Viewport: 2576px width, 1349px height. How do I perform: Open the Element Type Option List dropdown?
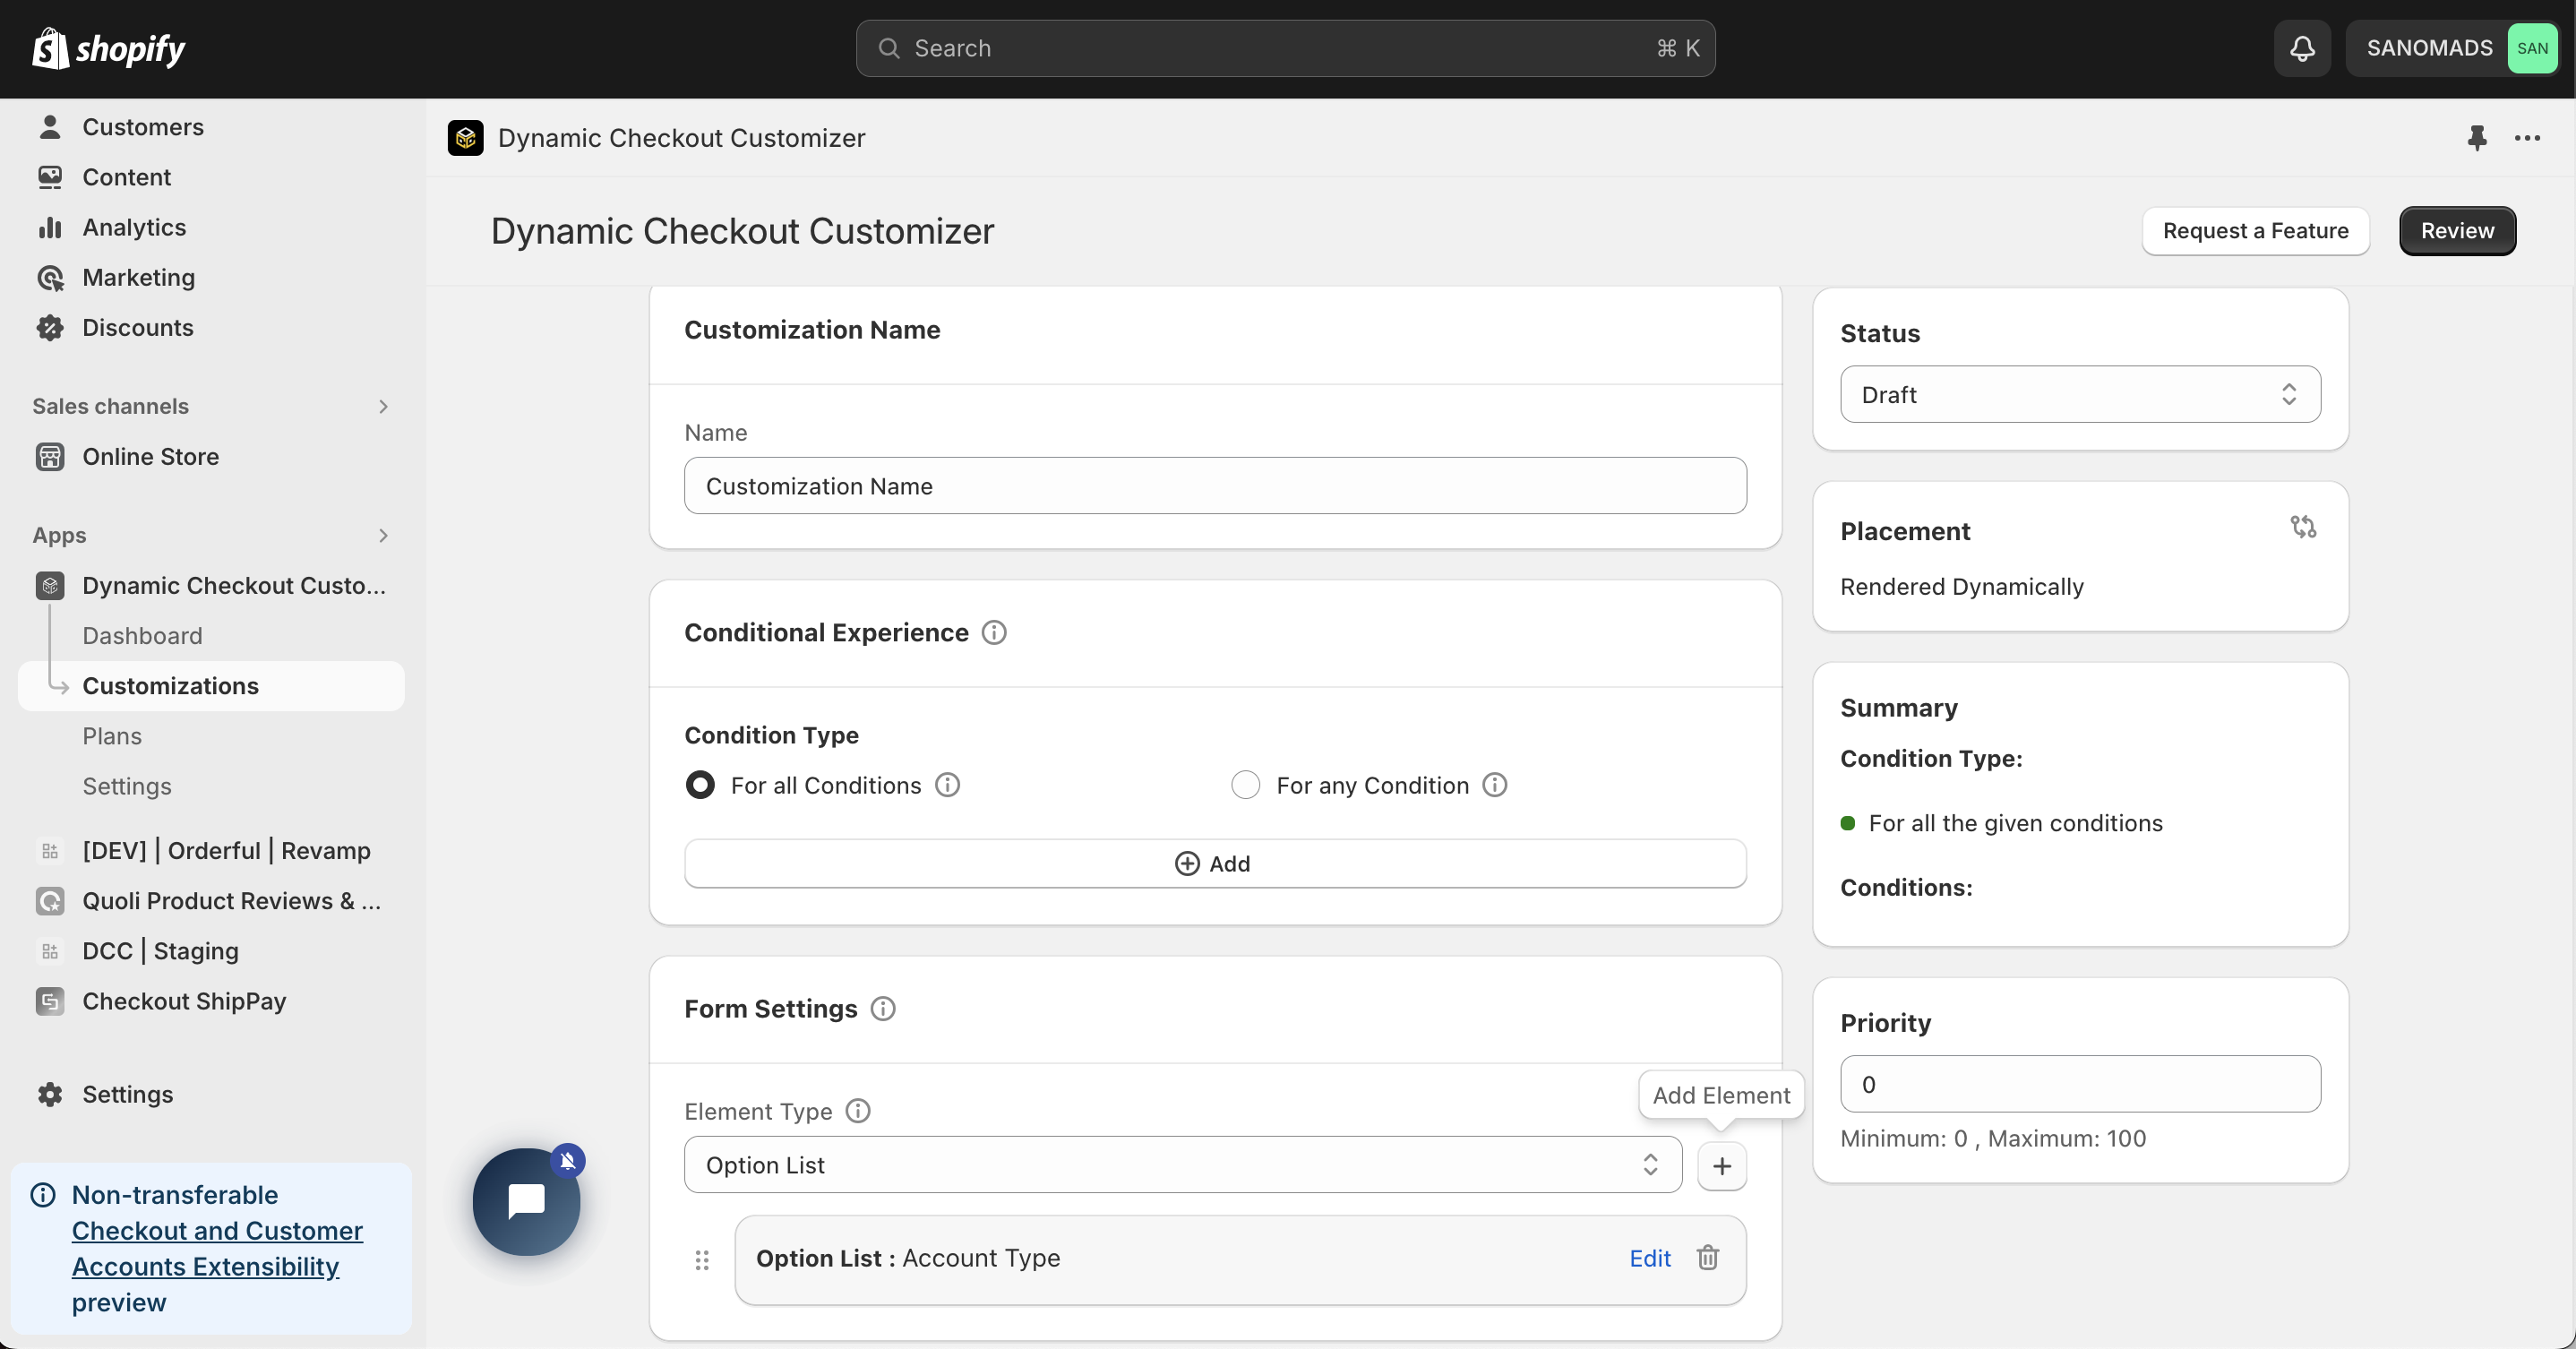1182,1165
